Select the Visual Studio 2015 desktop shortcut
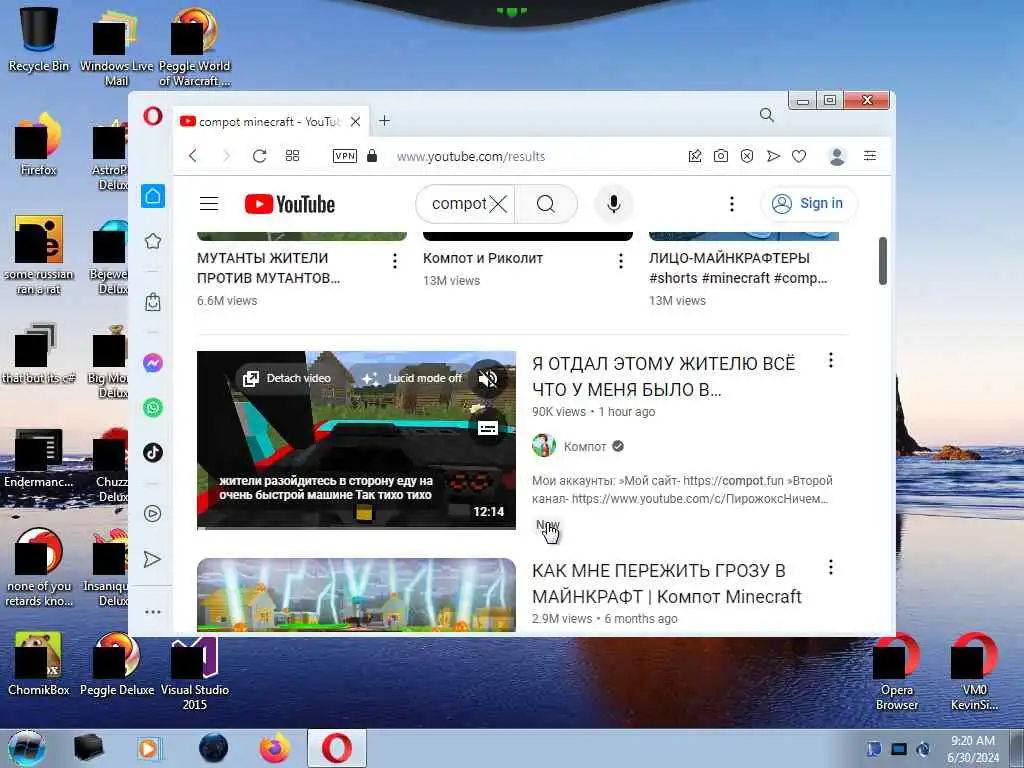 [x=195, y=673]
